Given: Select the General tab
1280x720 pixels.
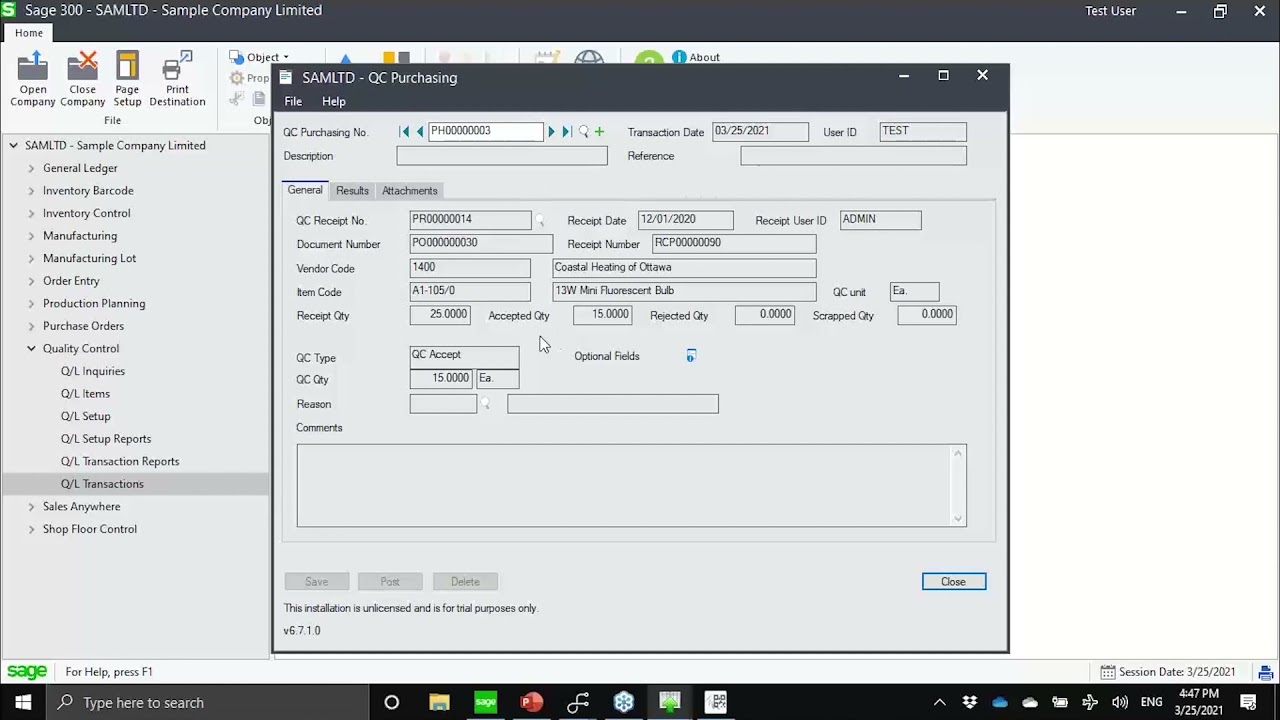Looking at the screenshot, I should 305,190.
